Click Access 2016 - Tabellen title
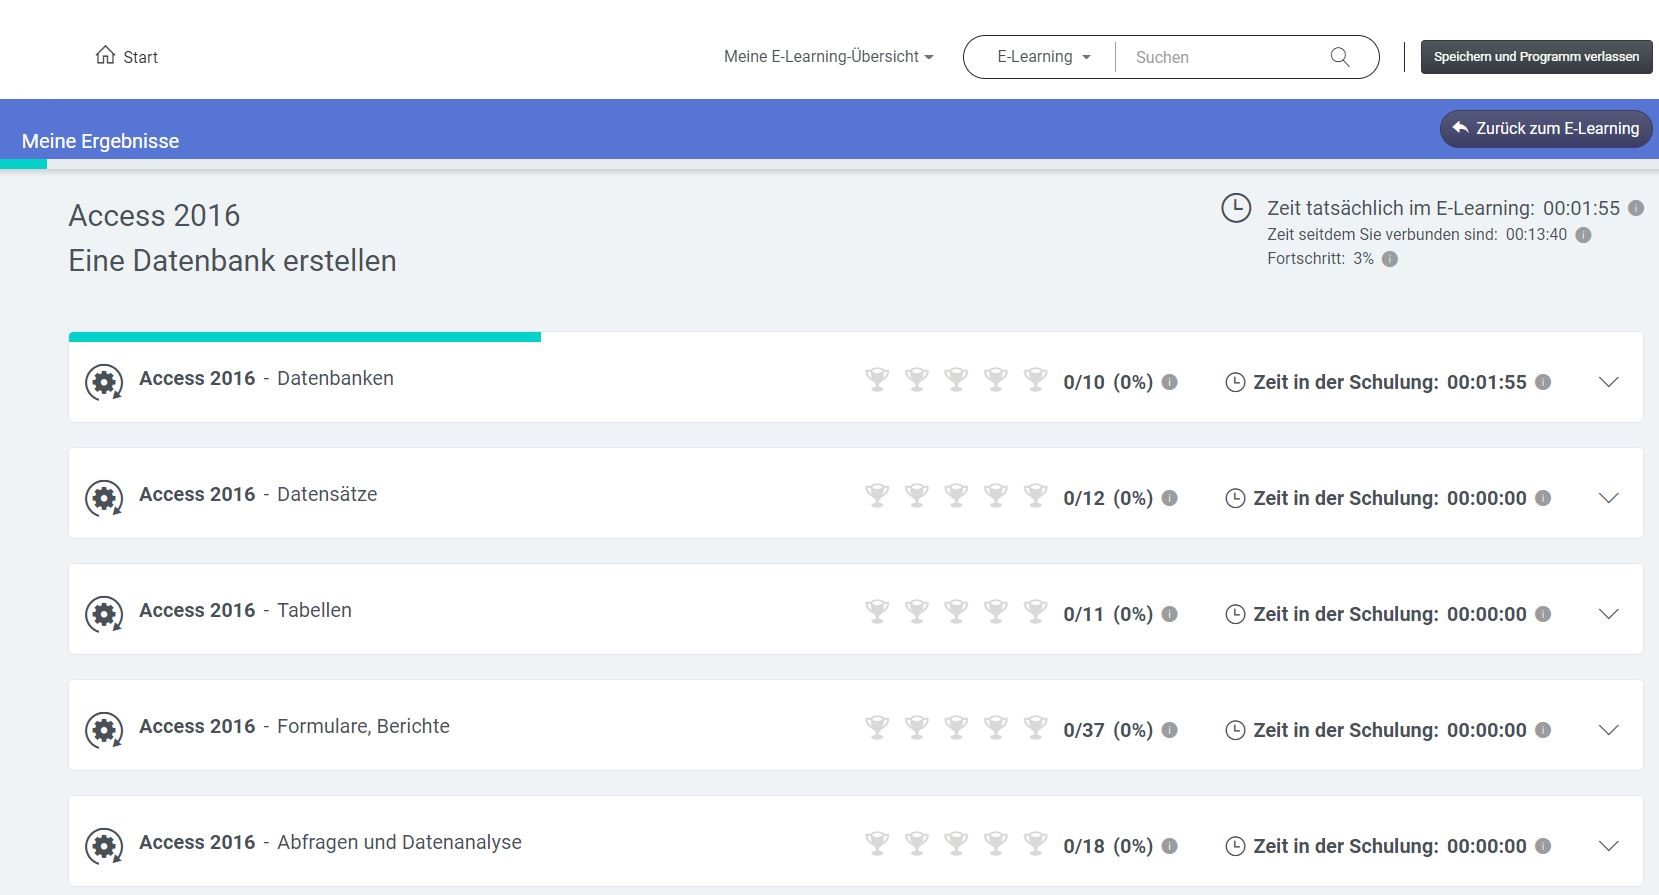Image resolution: width=1659 pixels, height=895 pixels. coord(245,610)
